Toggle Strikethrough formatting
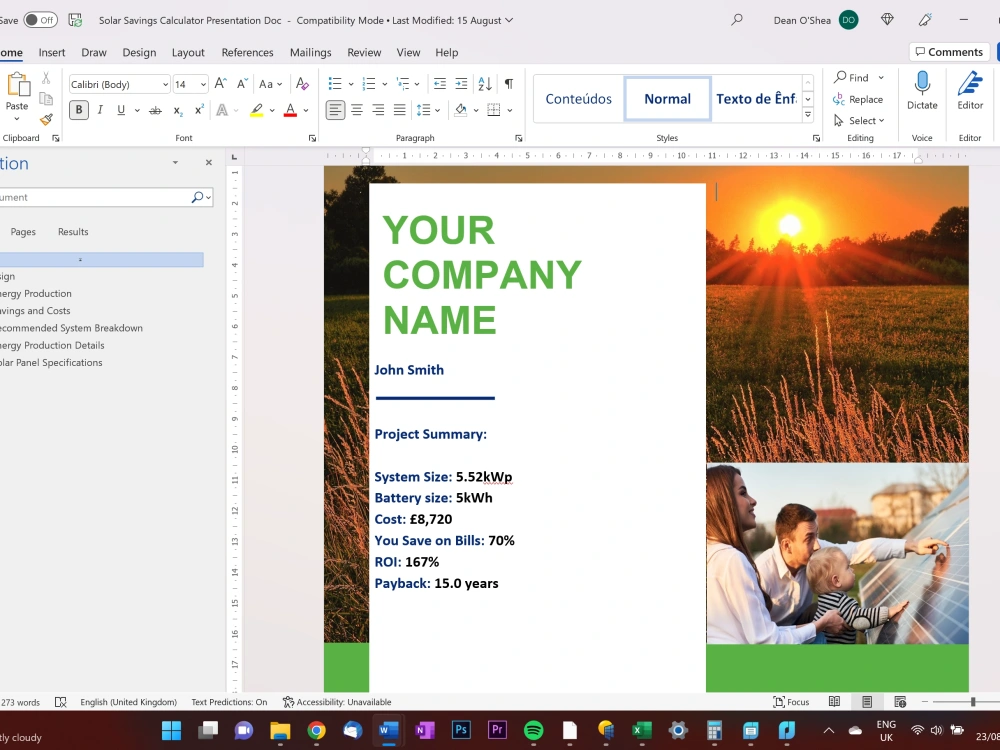 [155, 110]
